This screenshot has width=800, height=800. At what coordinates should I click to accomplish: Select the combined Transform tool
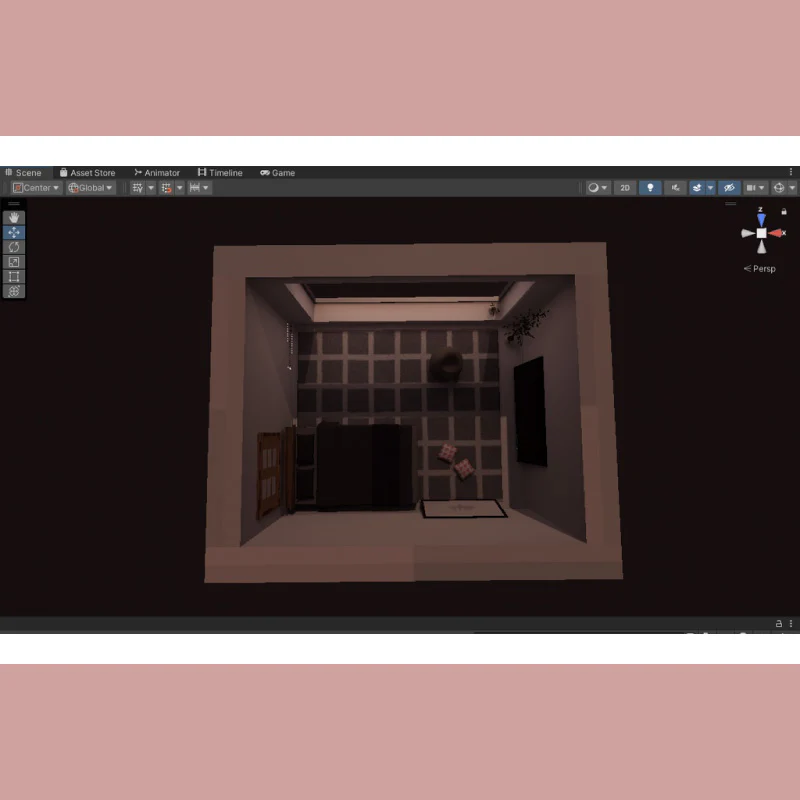click(x=14, y=291)
